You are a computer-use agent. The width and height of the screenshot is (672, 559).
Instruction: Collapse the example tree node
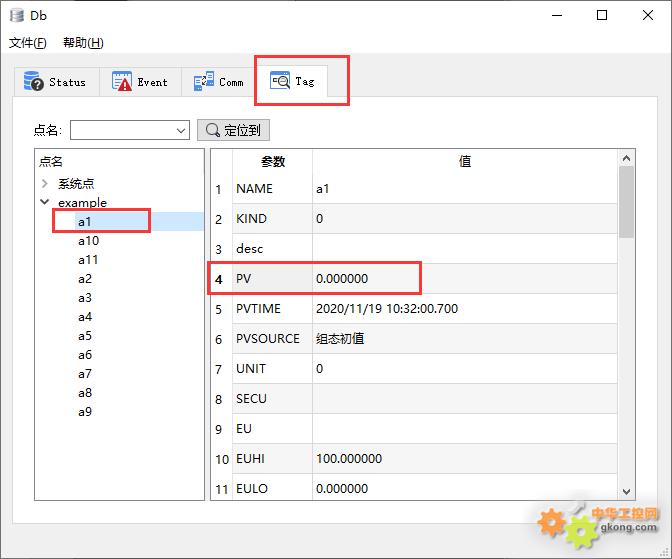(x=45, y=201)
